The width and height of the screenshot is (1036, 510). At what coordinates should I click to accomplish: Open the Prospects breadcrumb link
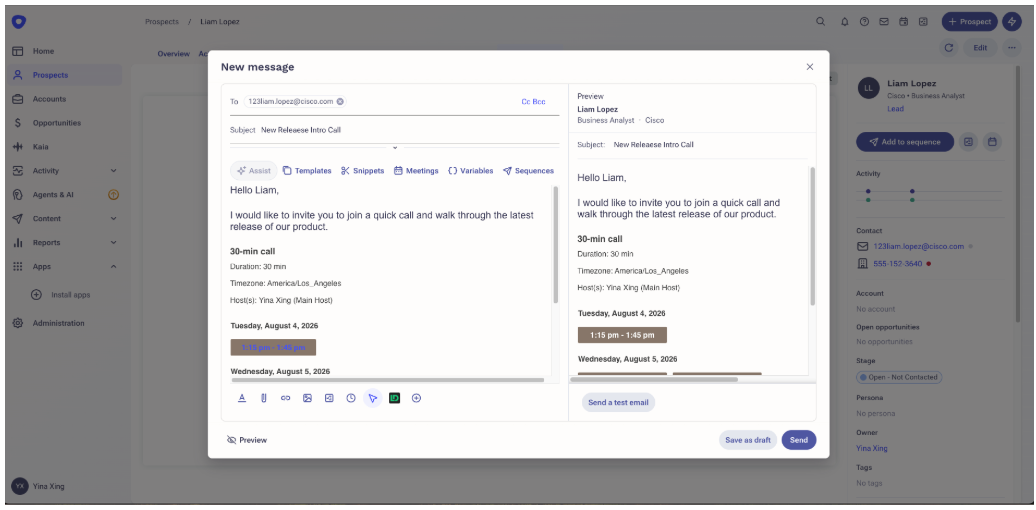(x=162, y=22)
